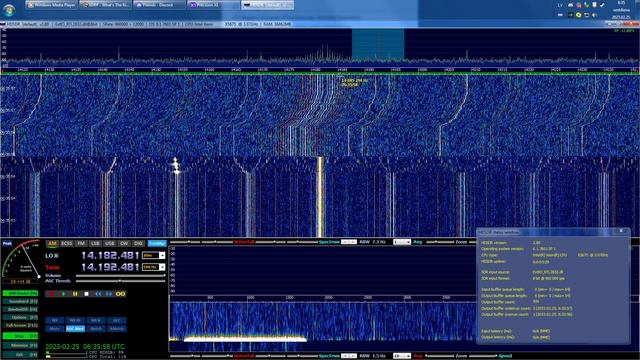Click the blue rewind arrows button
The height and width of the screenshot is (360, 640).
(98, 294)
